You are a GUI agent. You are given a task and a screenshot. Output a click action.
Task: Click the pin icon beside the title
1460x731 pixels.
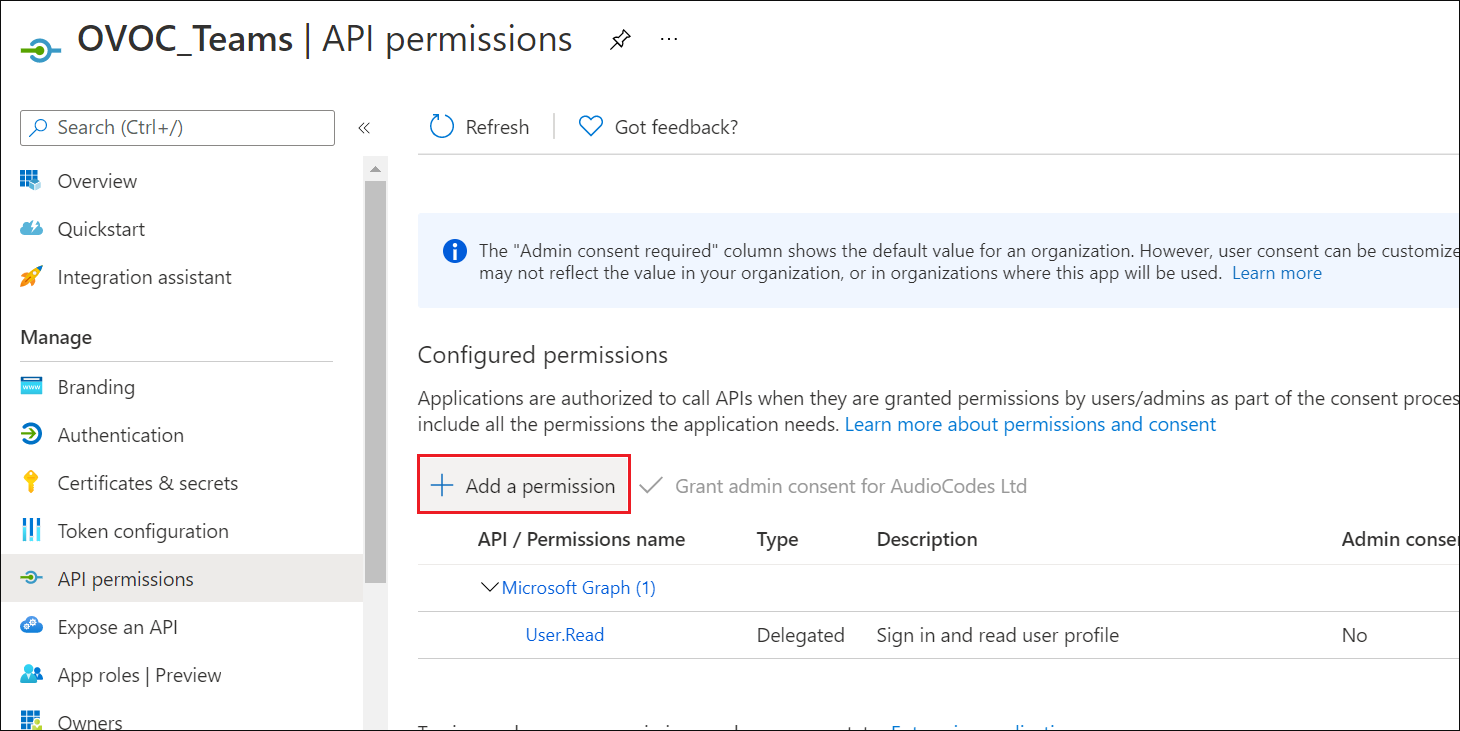click(x=620, y=41)
